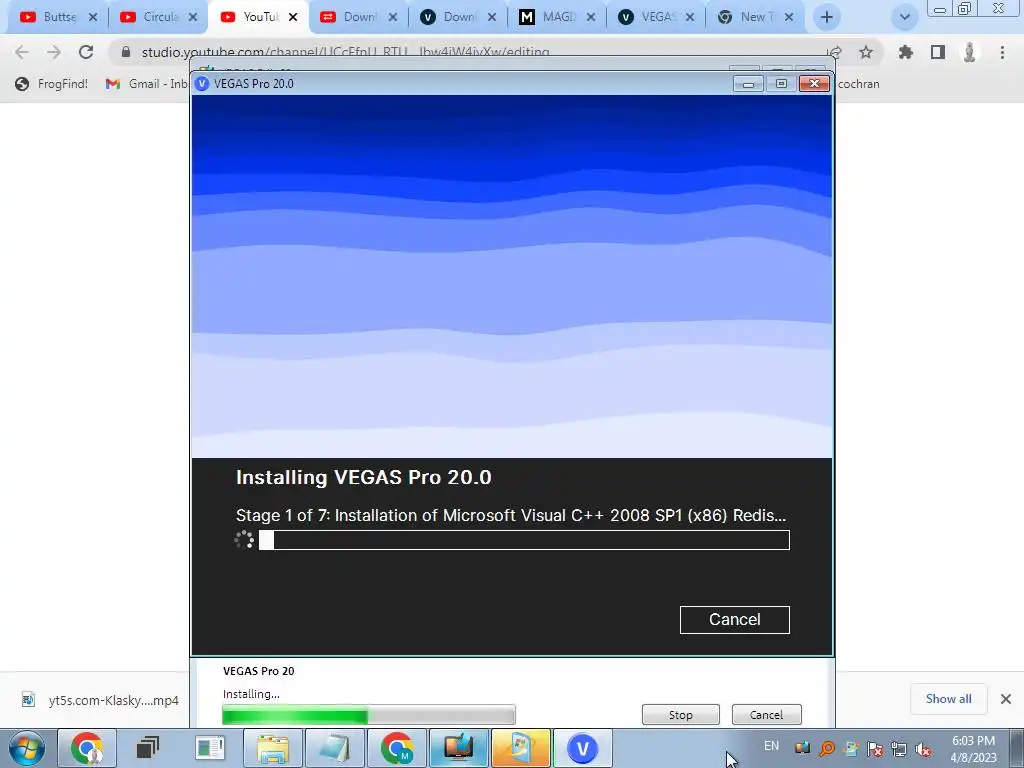
Task: Open the muted volume tray icon
Action: 923,749
